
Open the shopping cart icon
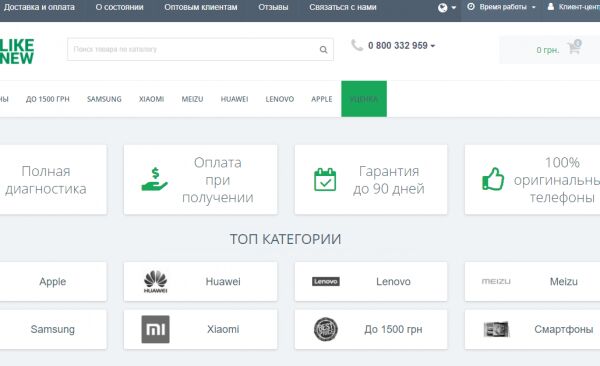coord(574,47)
